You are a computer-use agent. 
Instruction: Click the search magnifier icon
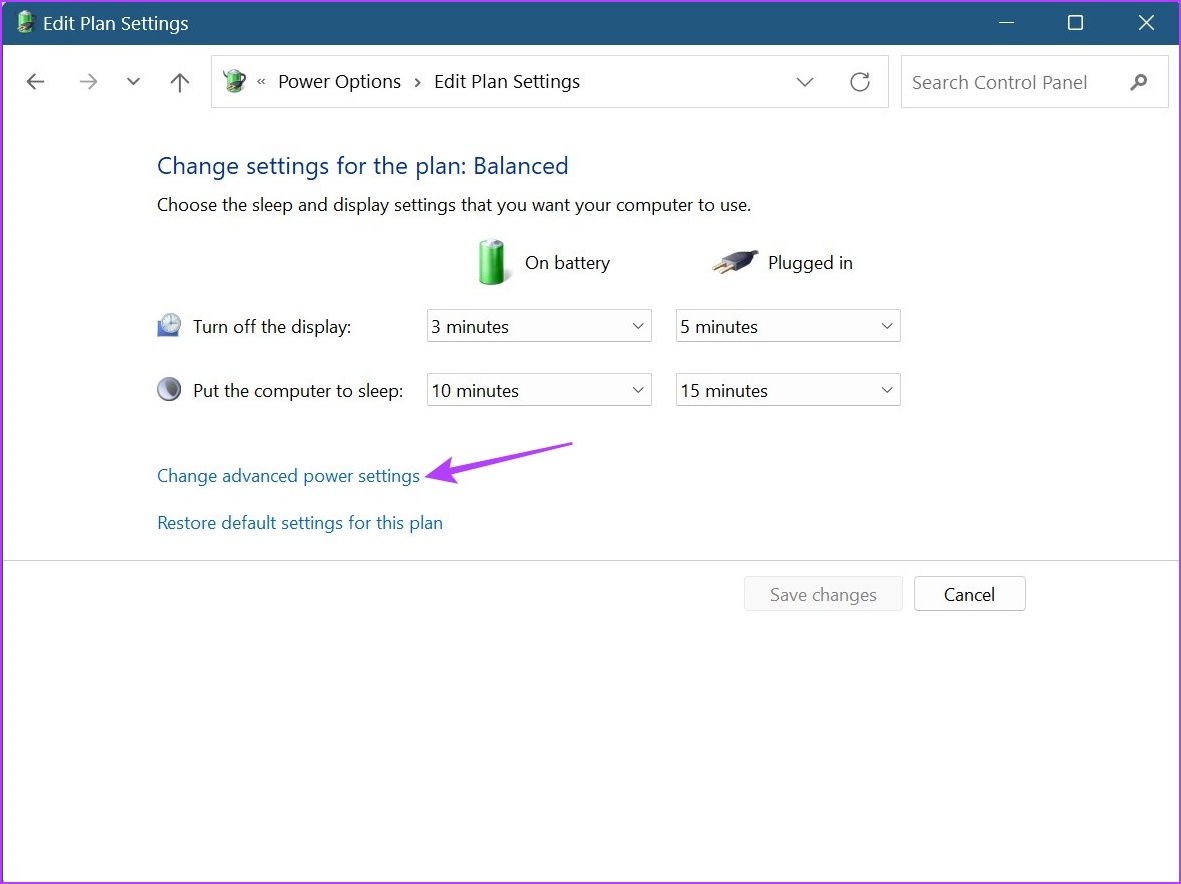pyautogui.click(x=1139, y=81)
